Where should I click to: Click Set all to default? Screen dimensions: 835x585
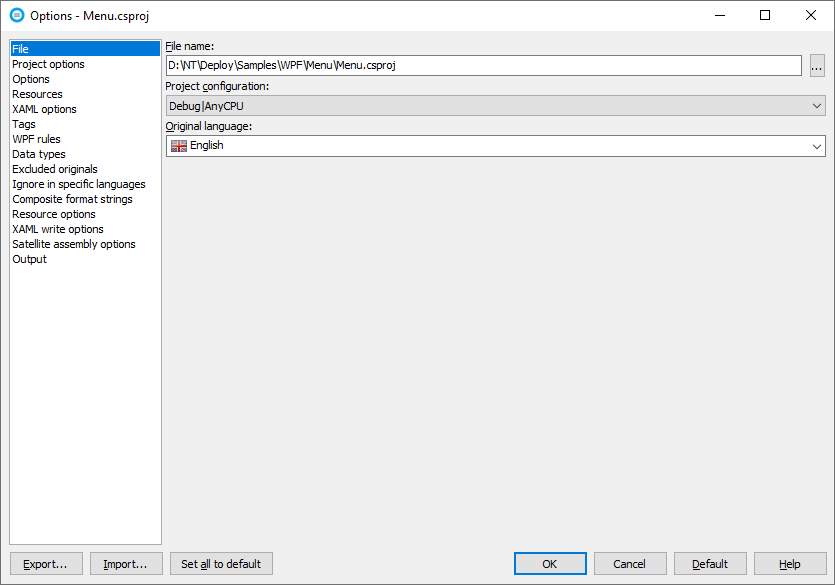point(221,564)
